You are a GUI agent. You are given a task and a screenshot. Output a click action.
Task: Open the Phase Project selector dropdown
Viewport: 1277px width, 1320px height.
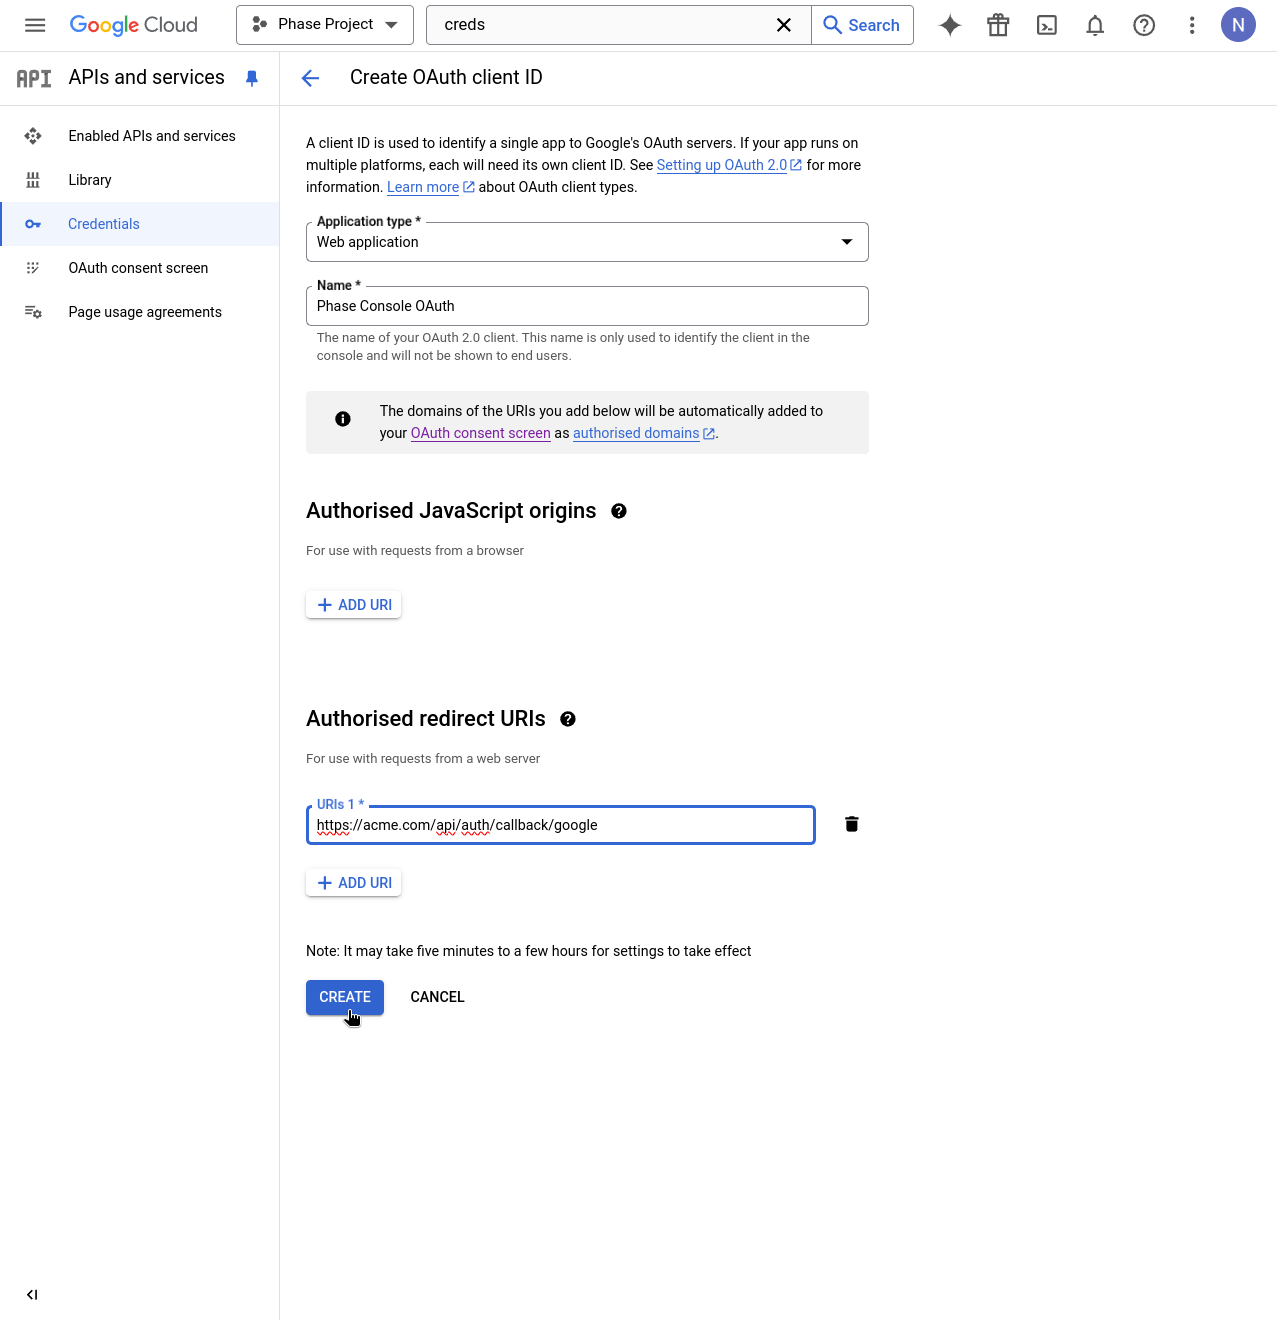325,25
